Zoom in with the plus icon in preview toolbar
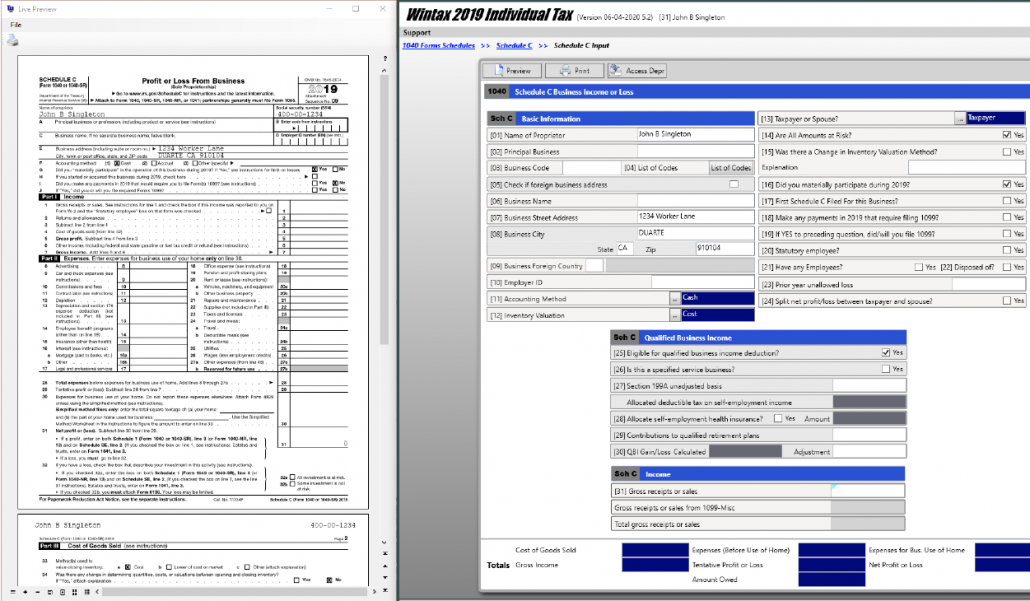This screenshot has width=1030, height=601. coord(25,592)
